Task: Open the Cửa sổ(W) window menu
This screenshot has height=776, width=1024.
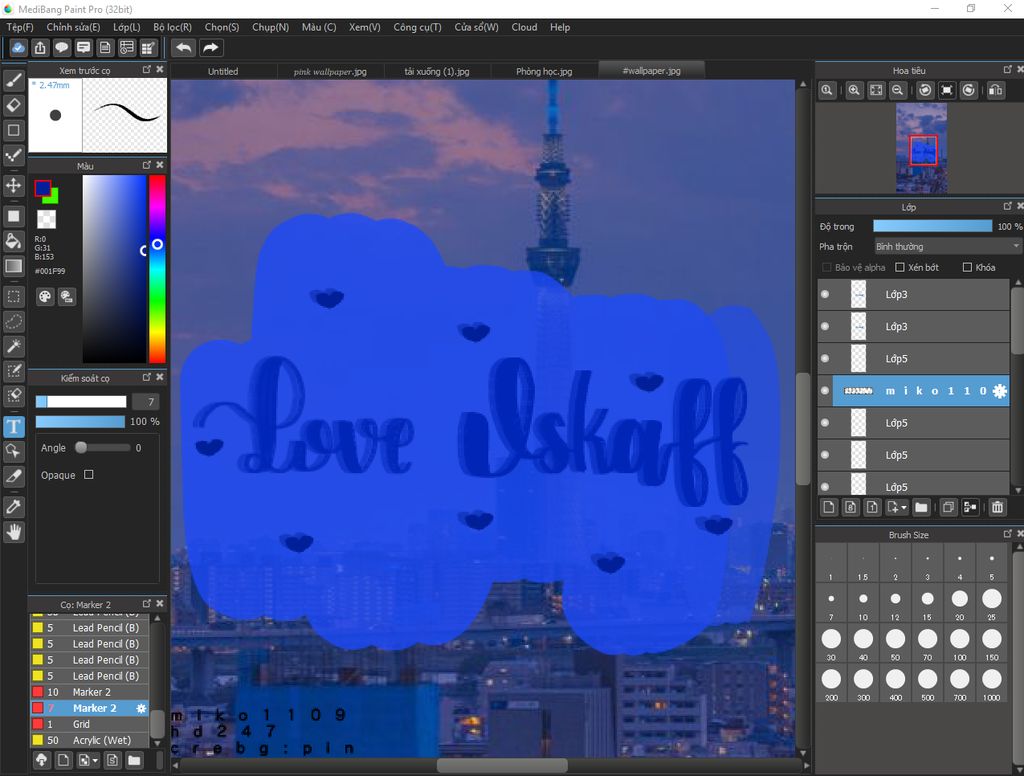Action: tap(476, 27)
